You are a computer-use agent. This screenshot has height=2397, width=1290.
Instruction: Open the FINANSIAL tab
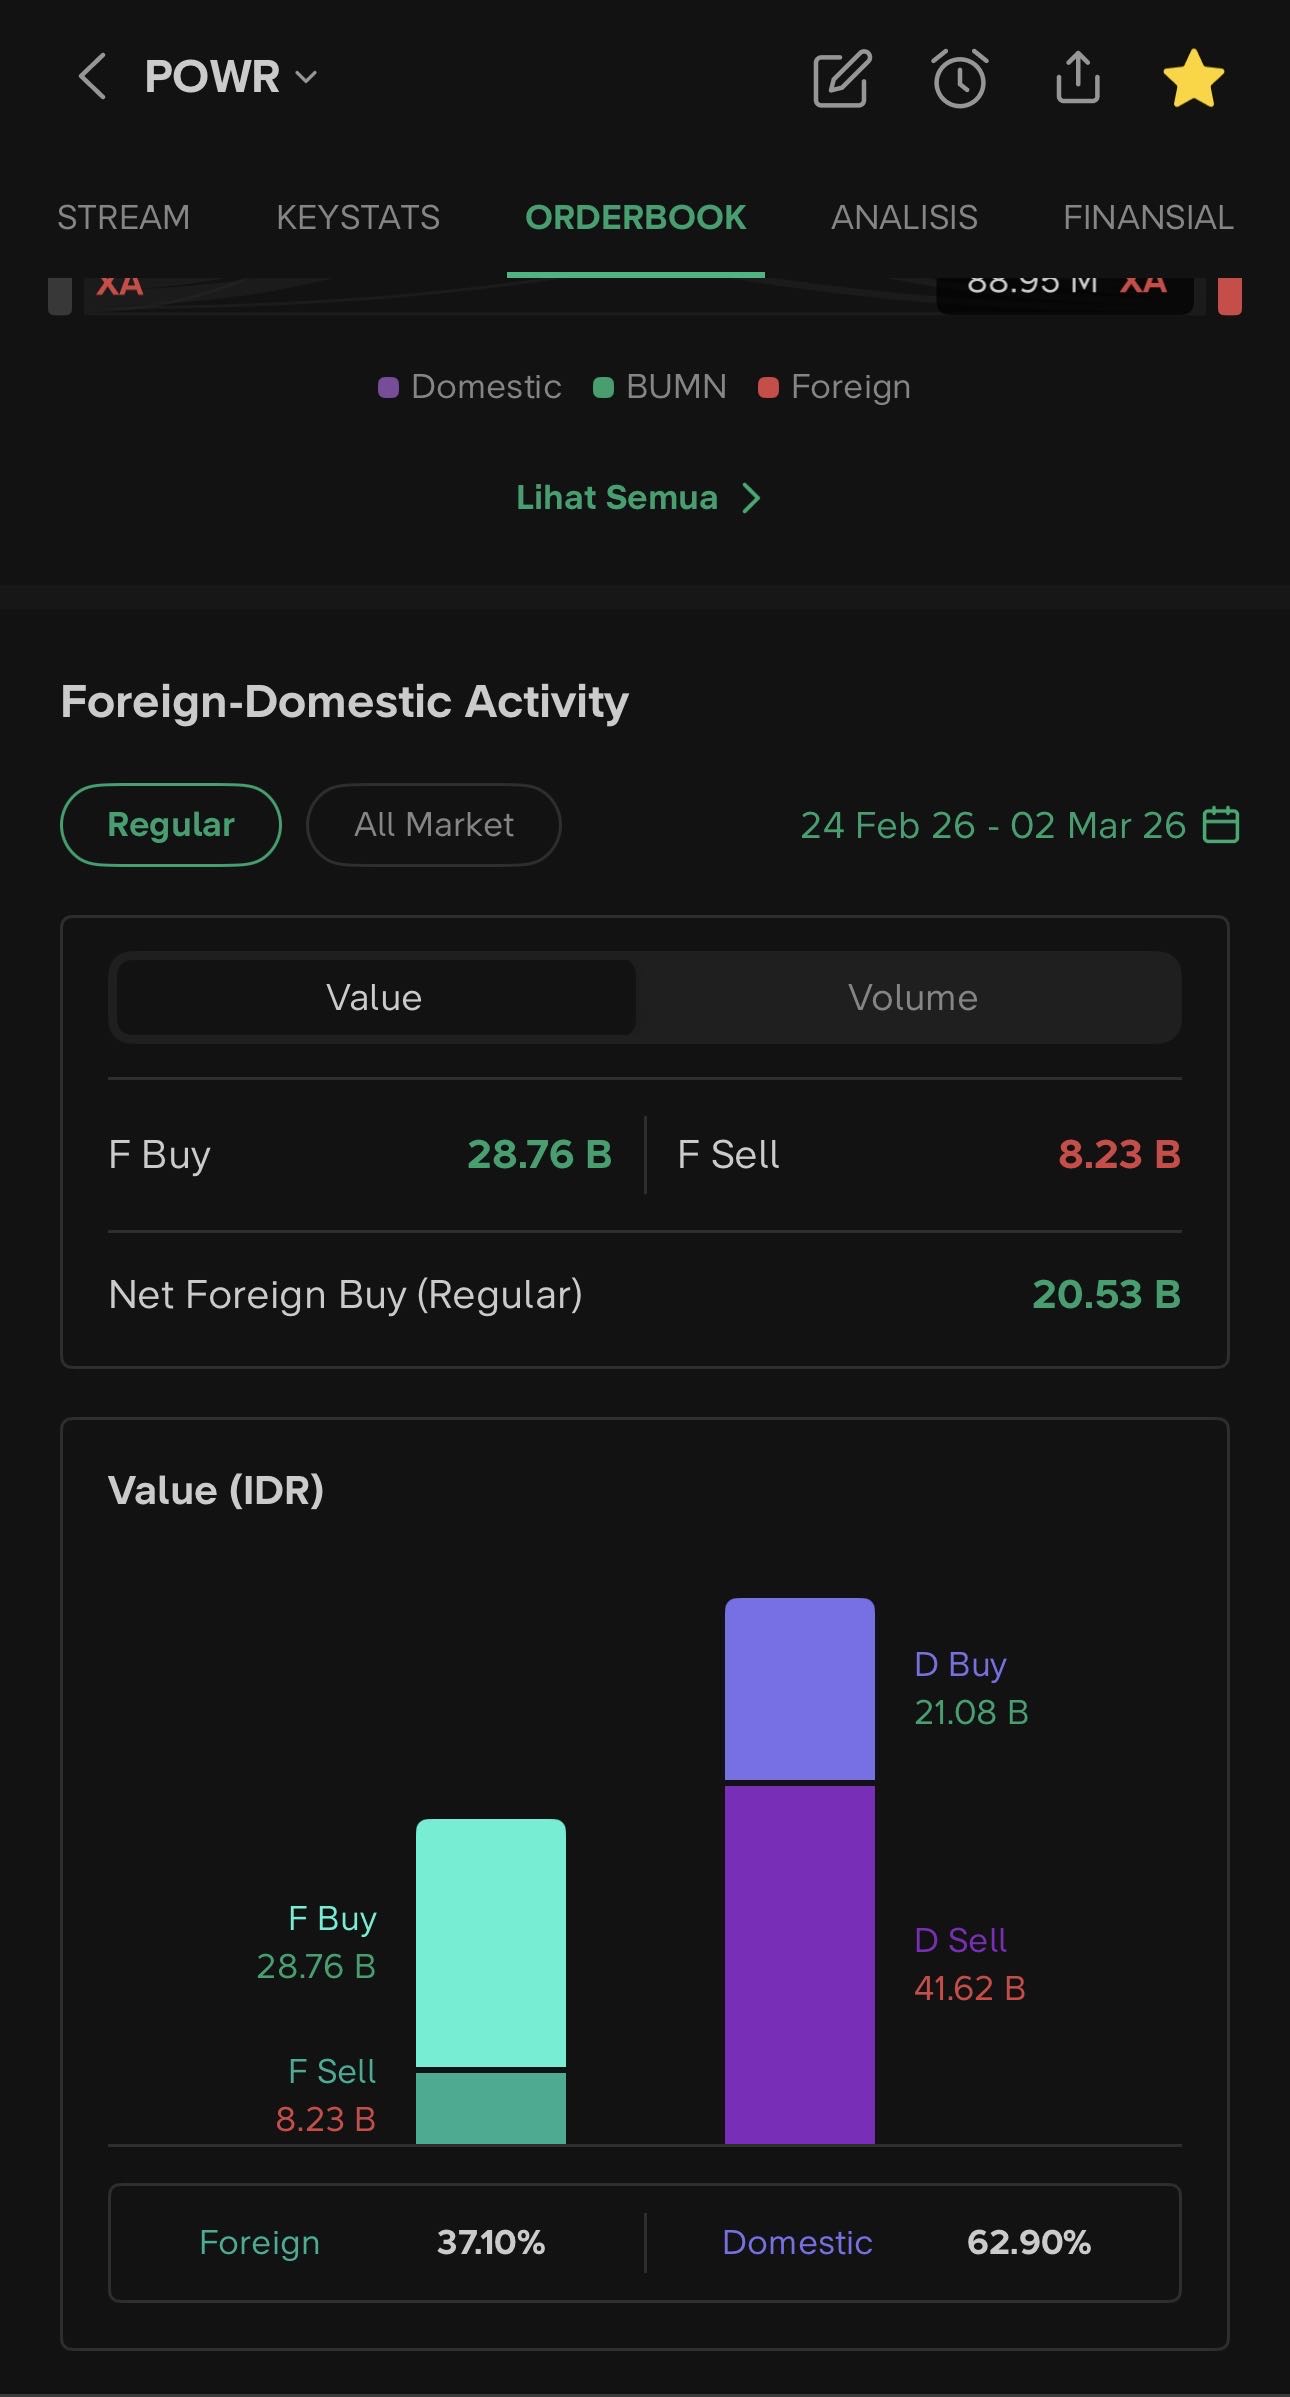(1148, 217)
